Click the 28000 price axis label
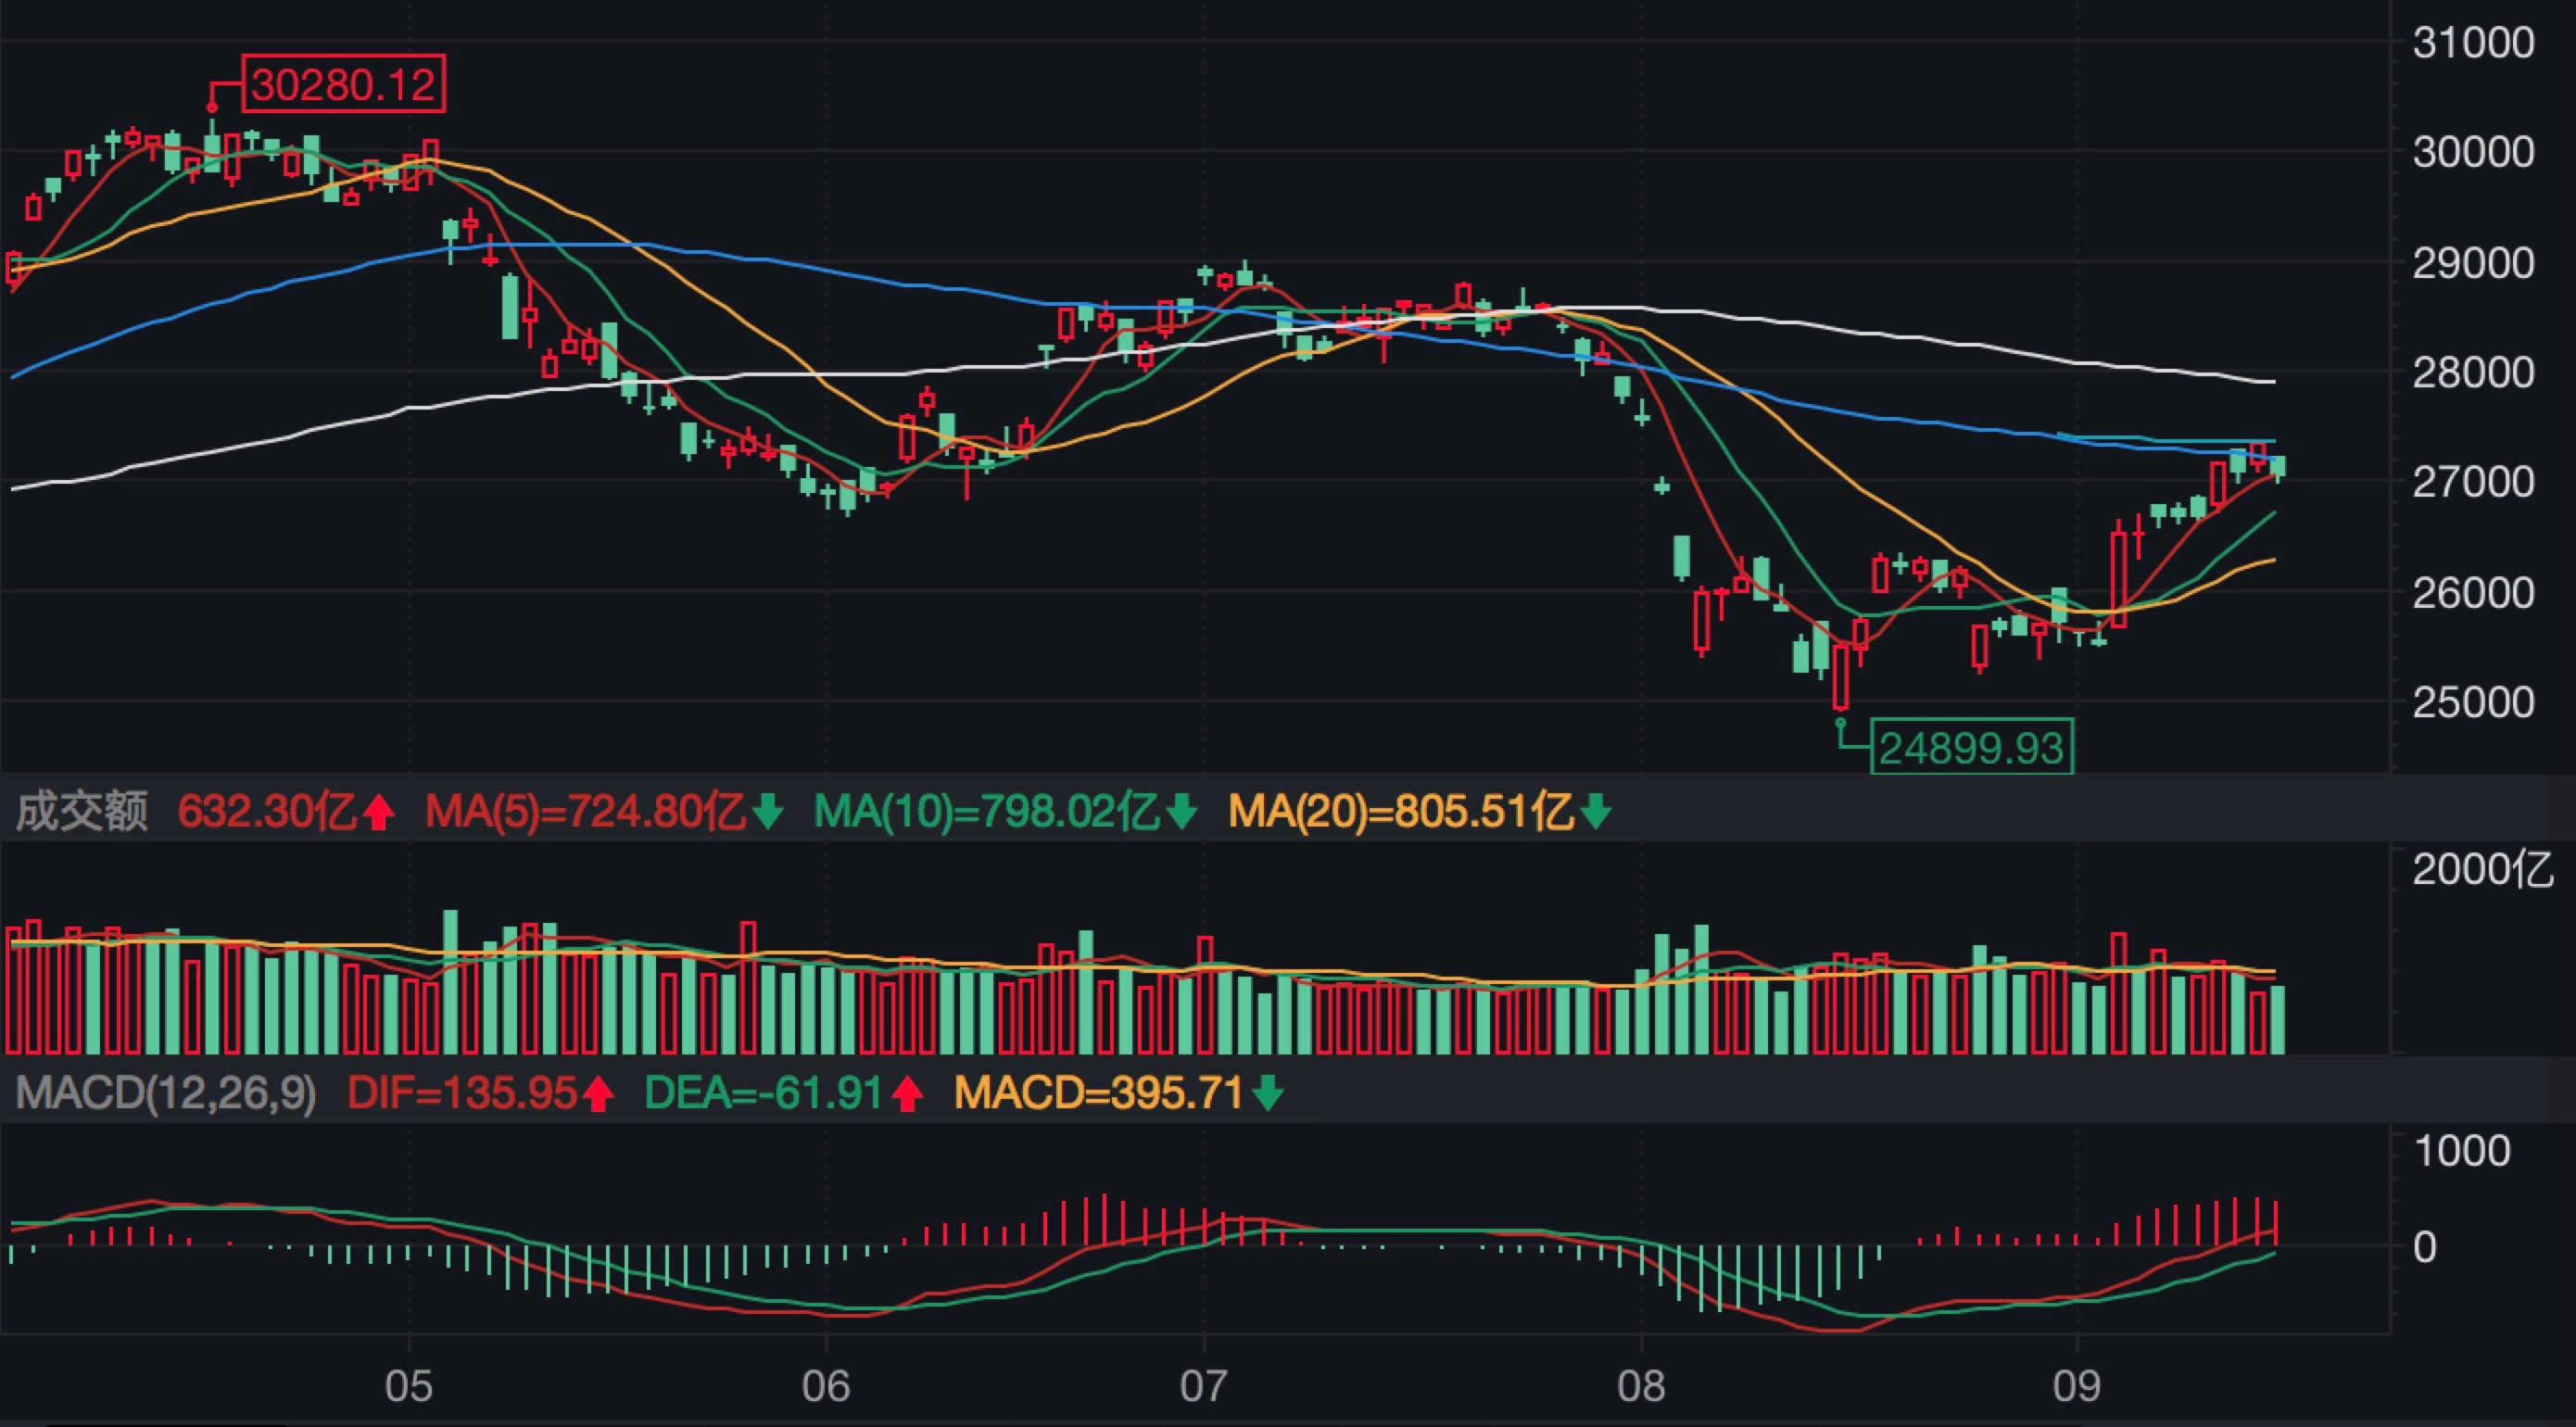Screen dimensions: 2576x1427 2473,373
